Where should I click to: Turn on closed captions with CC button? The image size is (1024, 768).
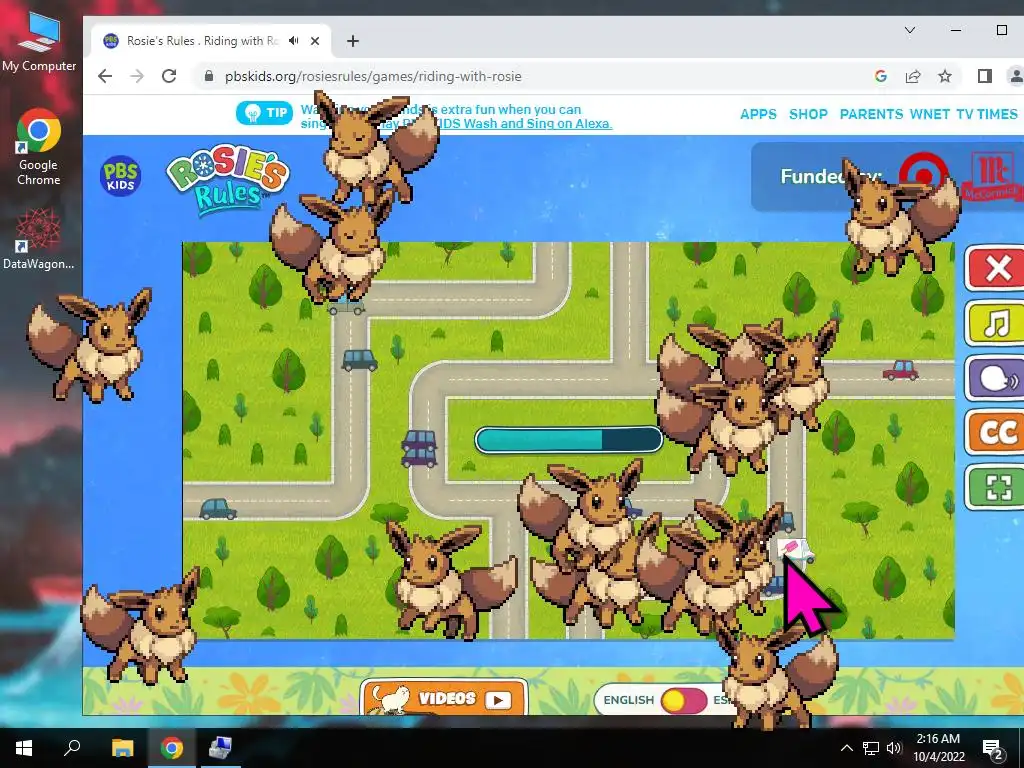(x=996, y=432)
